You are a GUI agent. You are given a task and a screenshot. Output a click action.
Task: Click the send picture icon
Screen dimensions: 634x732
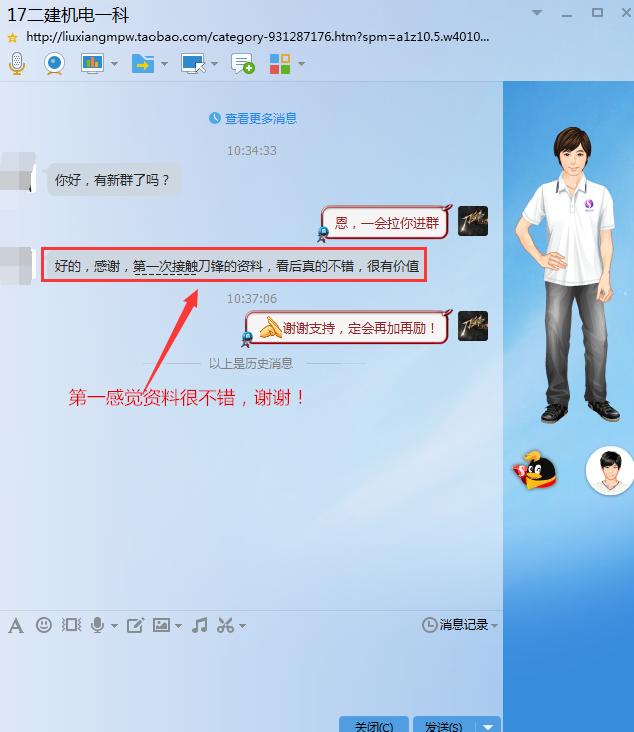pyautogui.click(x=162, y=625)
